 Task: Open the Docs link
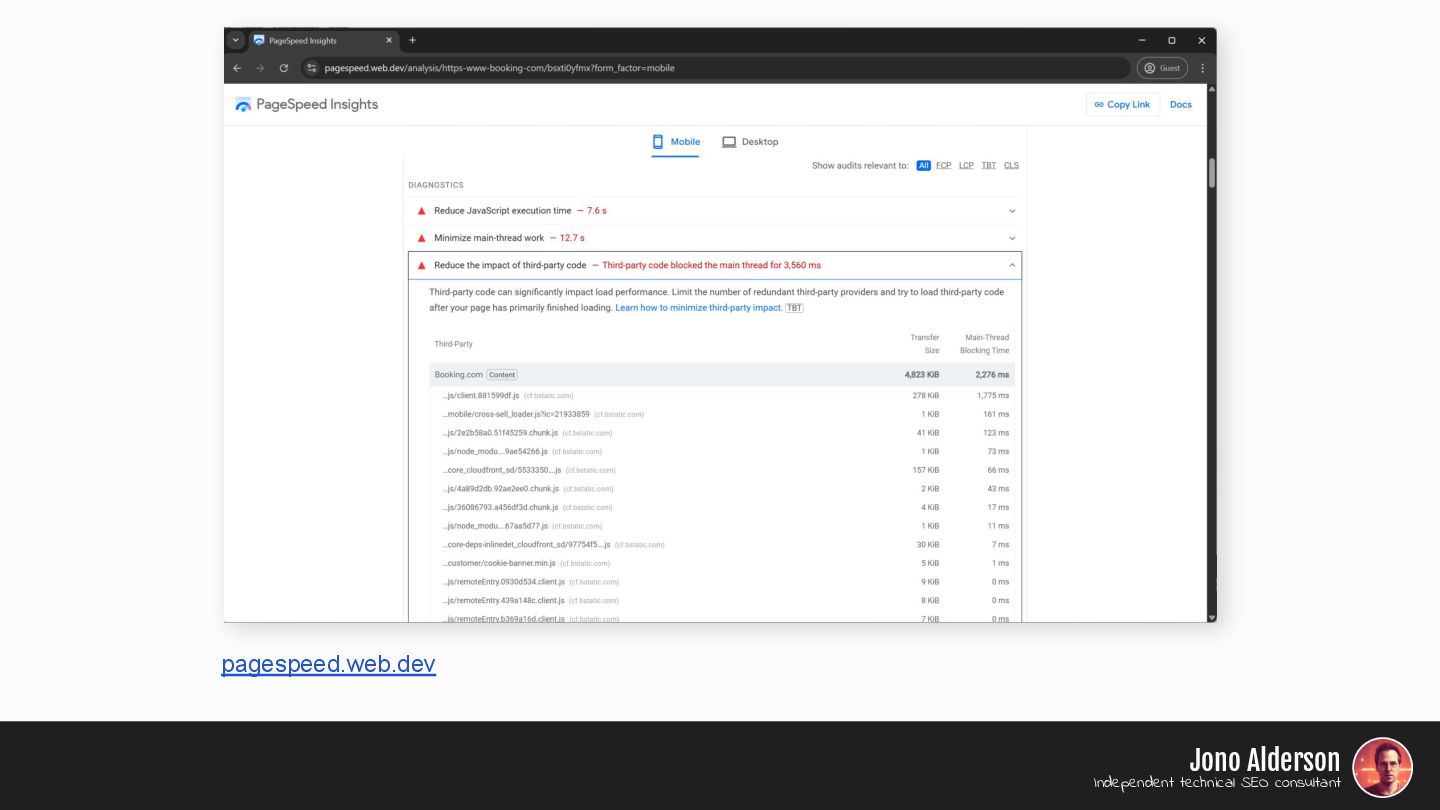1181,104
